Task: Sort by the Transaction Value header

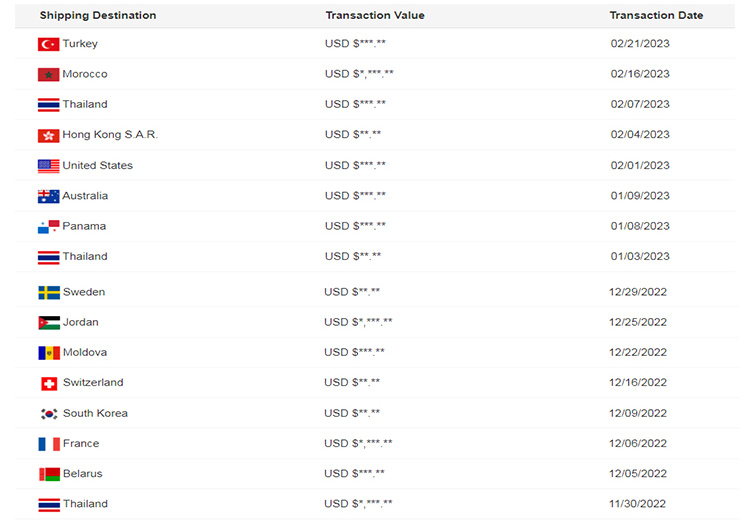Action: pos(375,16)
